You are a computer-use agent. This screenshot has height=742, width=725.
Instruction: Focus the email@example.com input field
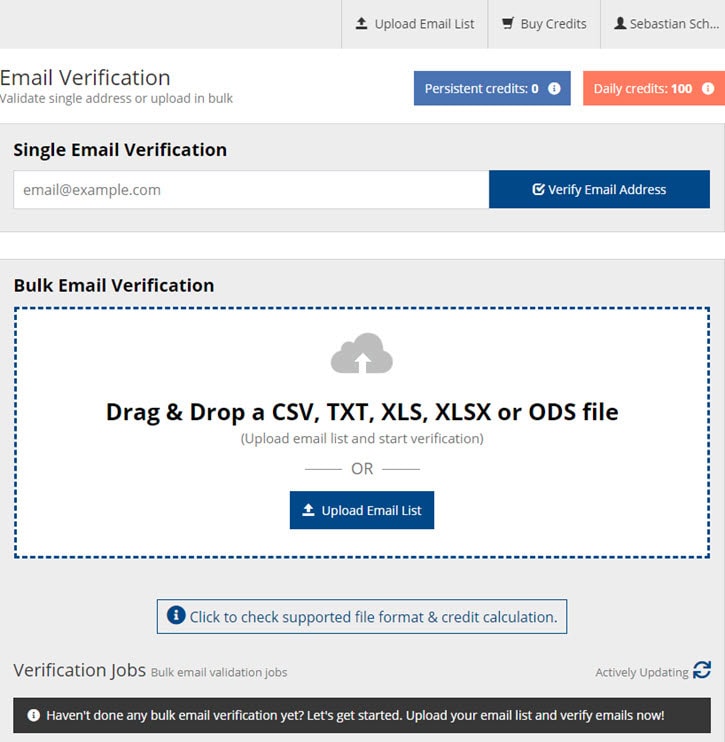250,190
